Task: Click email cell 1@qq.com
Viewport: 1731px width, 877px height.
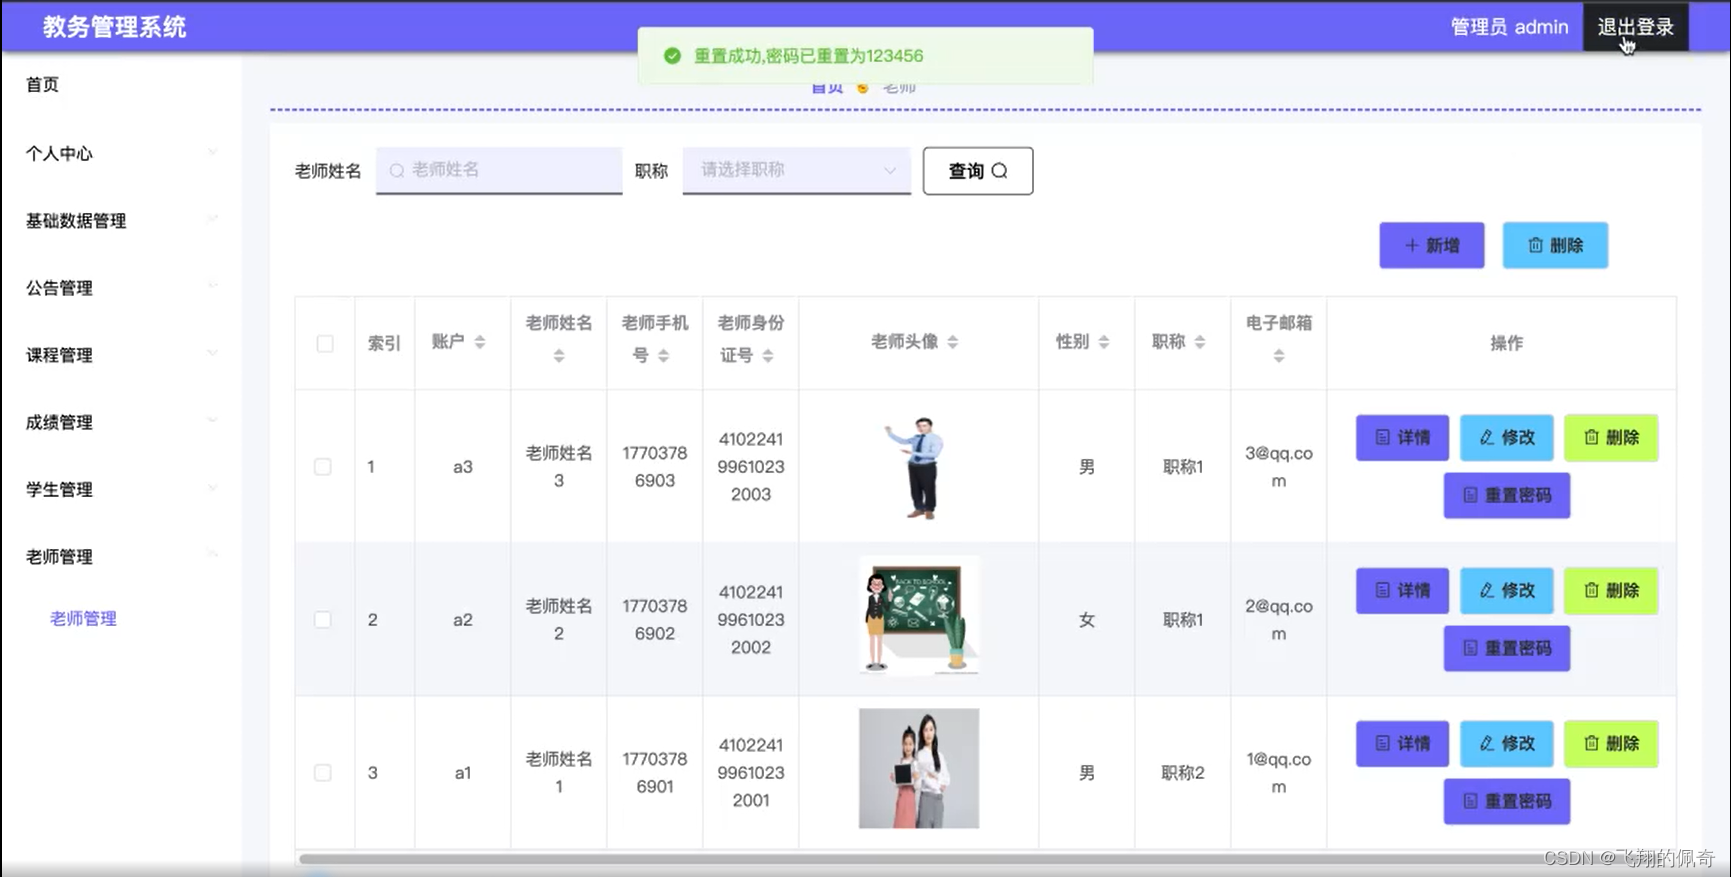Action: [1279, 773]
